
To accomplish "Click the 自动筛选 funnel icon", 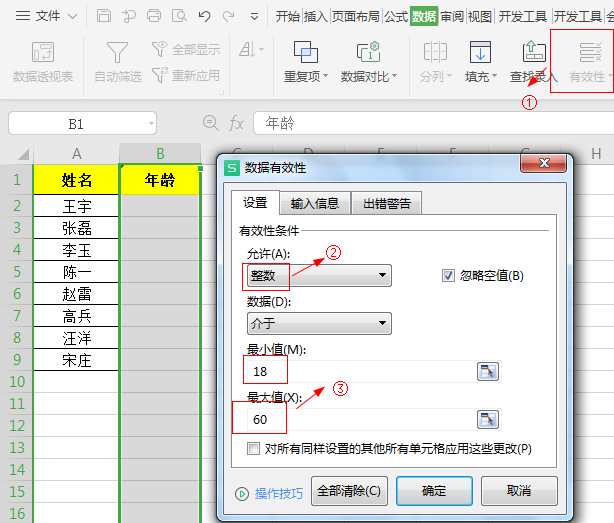I will pos(117,52).
